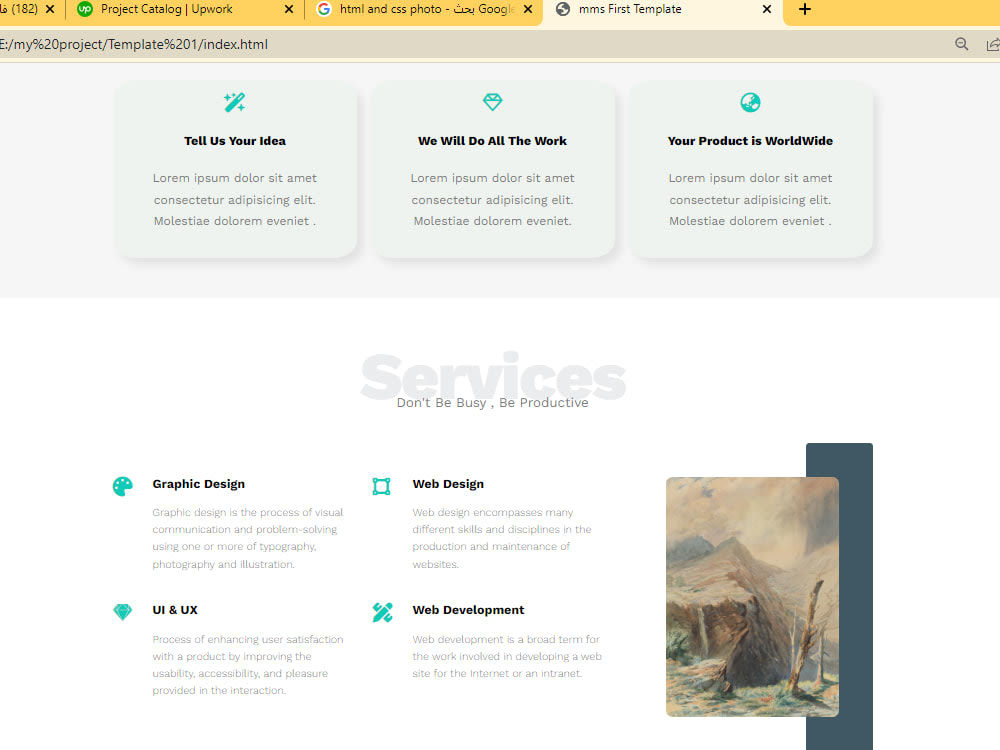Viewport: 1000px width, 750px height.
Task: Click the landscape painting image
Action: click(x=753, y=597)
